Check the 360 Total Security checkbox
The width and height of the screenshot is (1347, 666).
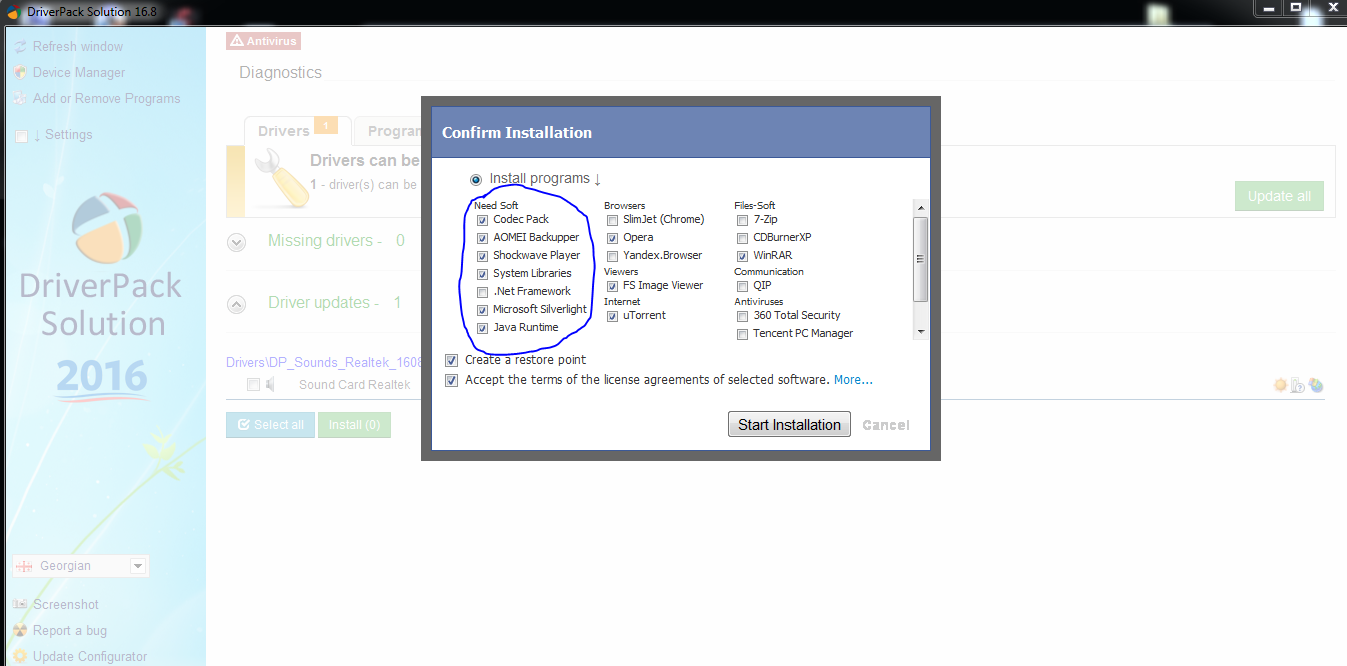click(x=743, y=316)
